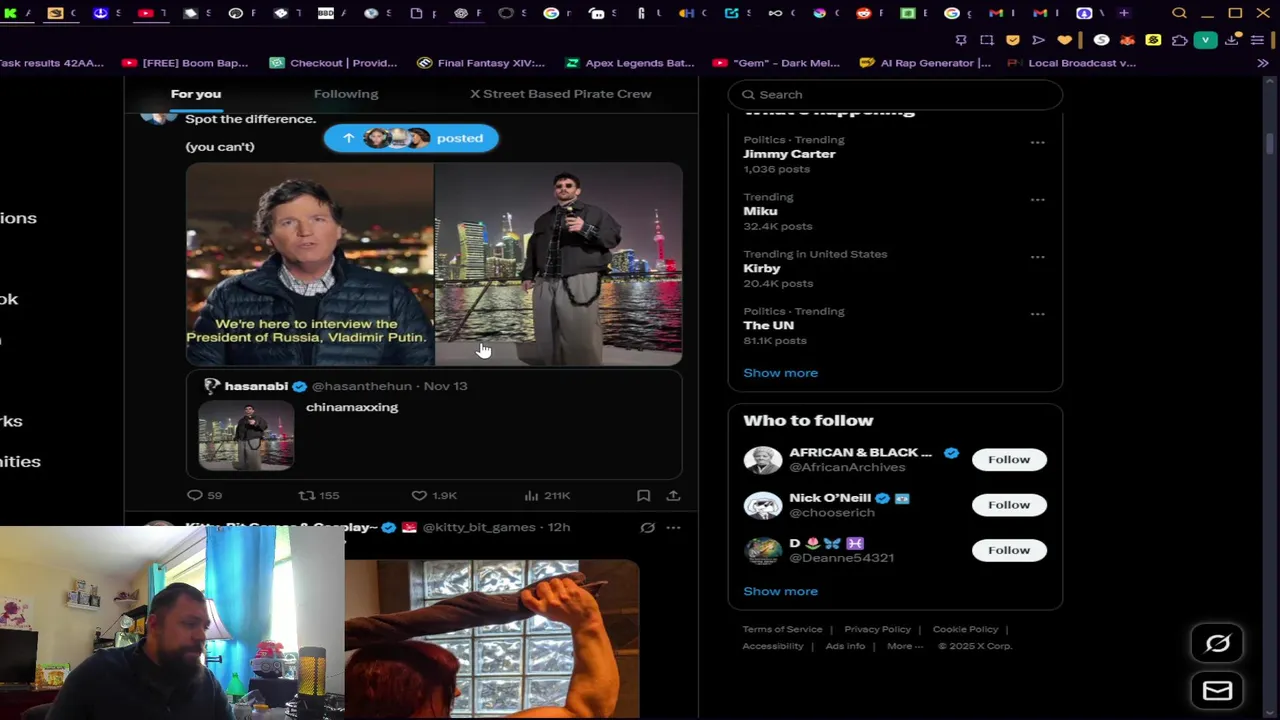This screenshot has width=1280, height=720.
Task: Open the Miku trending topic
Action: (x=760, y=211)
